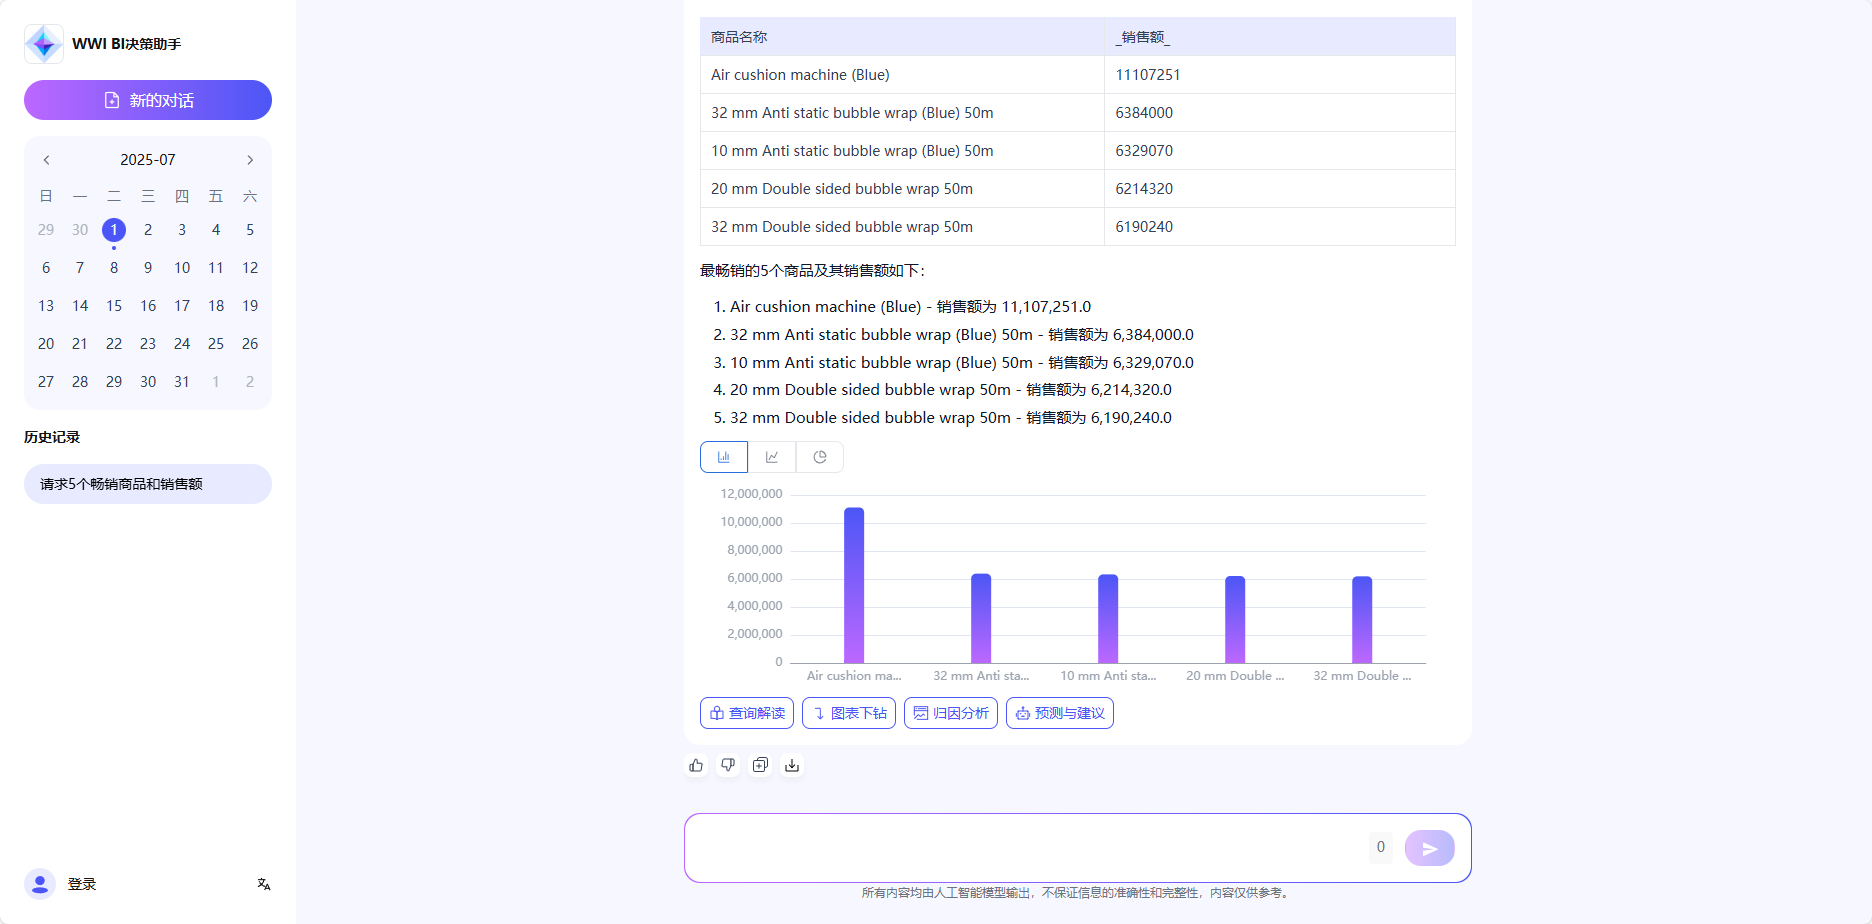This screenshot has height=924, width=1872.
Task: Select July 15 in the calendar
Action: [x=114, y=306]
